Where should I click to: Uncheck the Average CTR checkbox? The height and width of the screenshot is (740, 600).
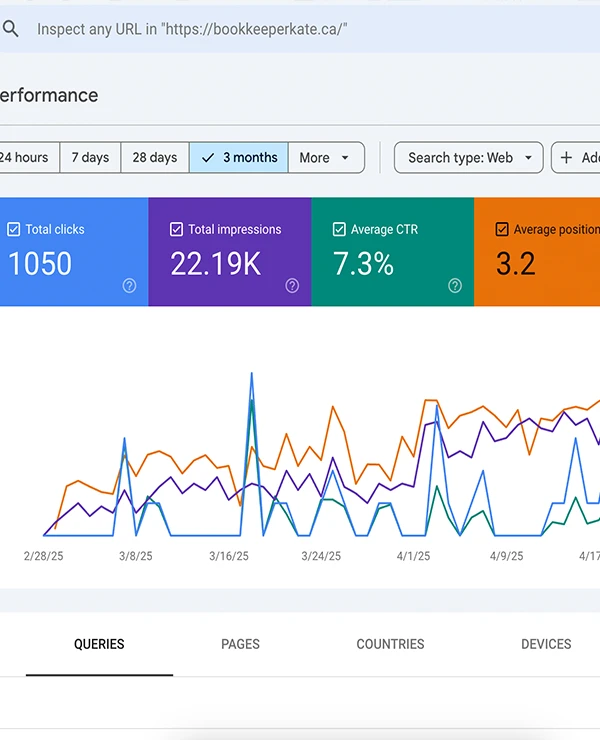tap(339, 229)
